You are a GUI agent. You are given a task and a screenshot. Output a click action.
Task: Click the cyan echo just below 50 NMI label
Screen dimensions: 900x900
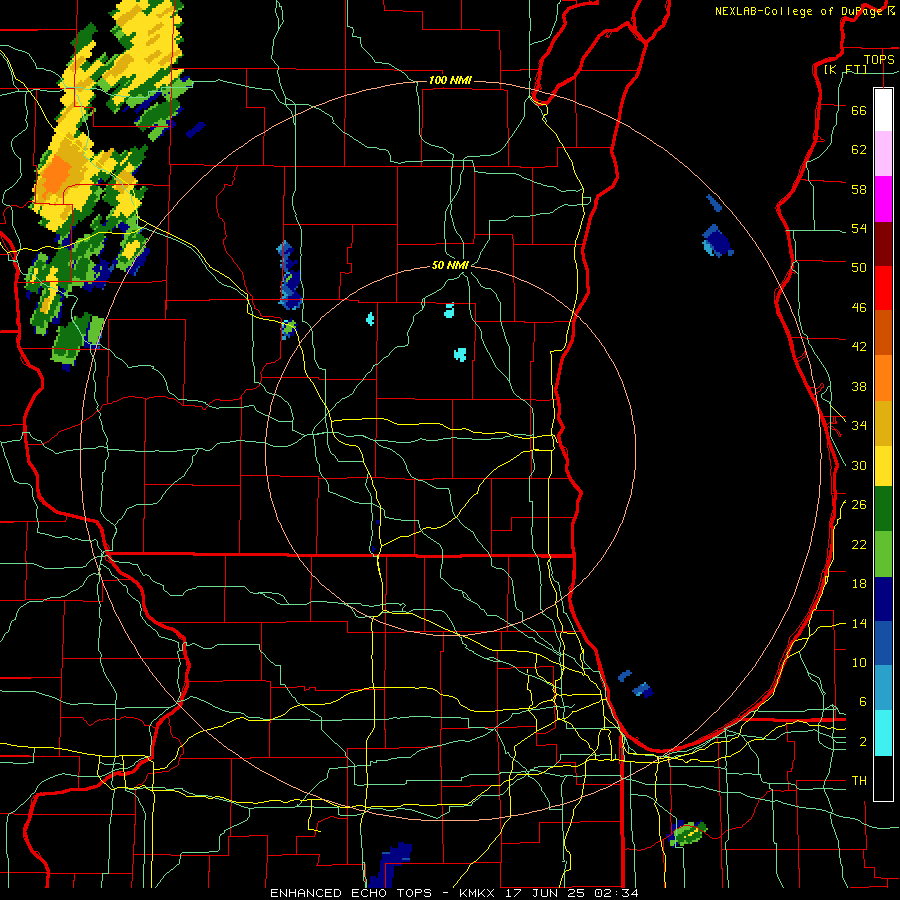(449, 311)
